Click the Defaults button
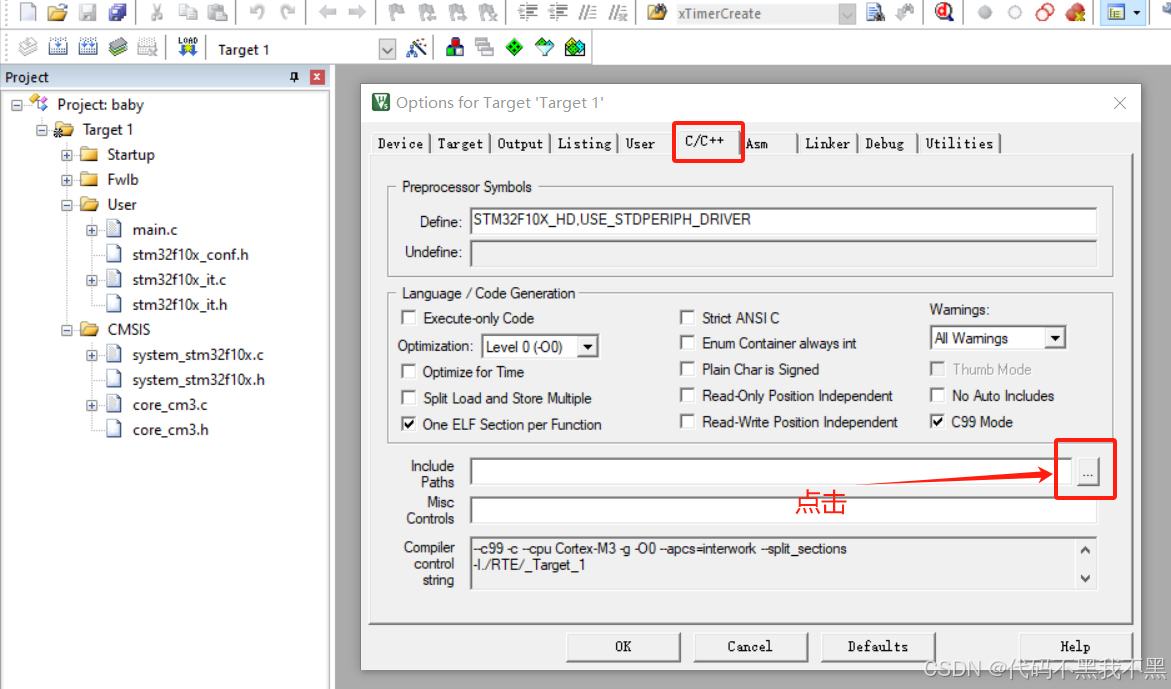Viewport: 1171px width, 689px height. point(878,646)
